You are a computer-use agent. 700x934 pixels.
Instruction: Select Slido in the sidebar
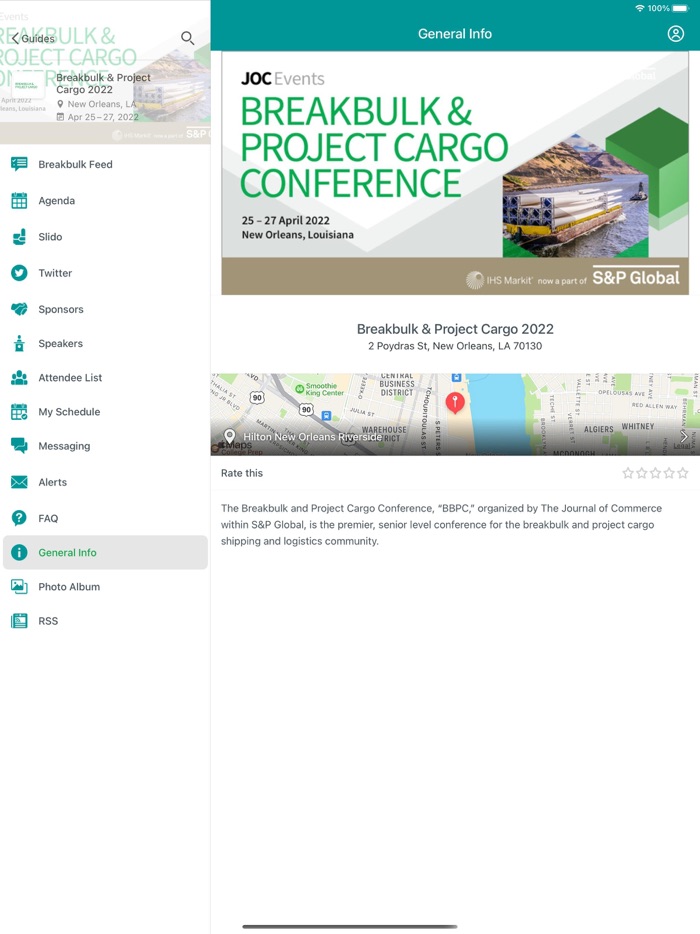(105, 237)
